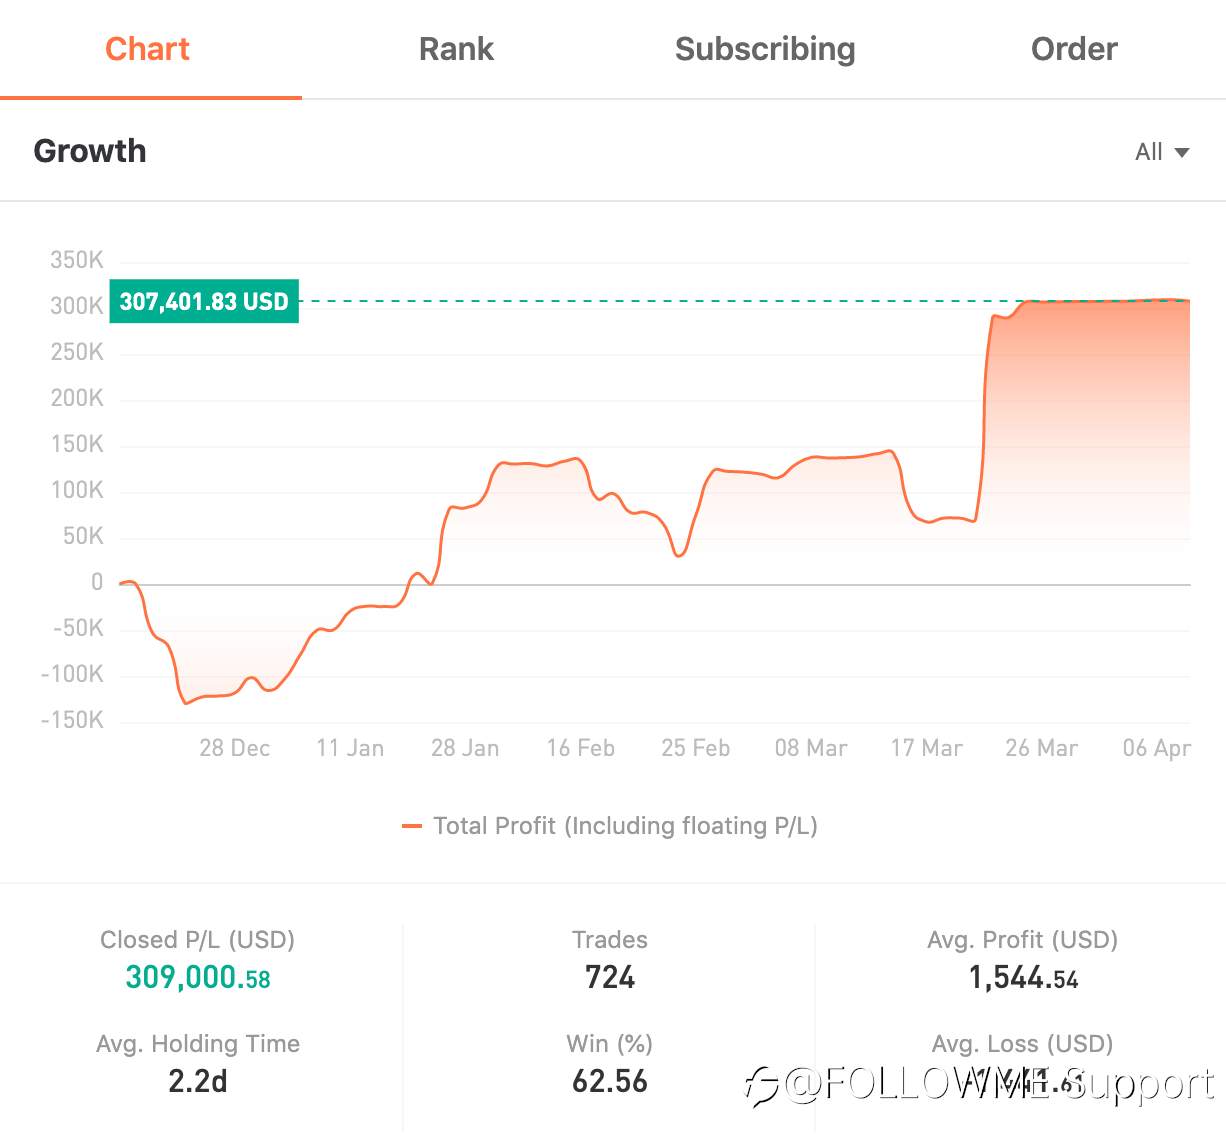Select the Subscribing tab
The height and width of the screenshot is (1146, 1226).
click(765, 49)
